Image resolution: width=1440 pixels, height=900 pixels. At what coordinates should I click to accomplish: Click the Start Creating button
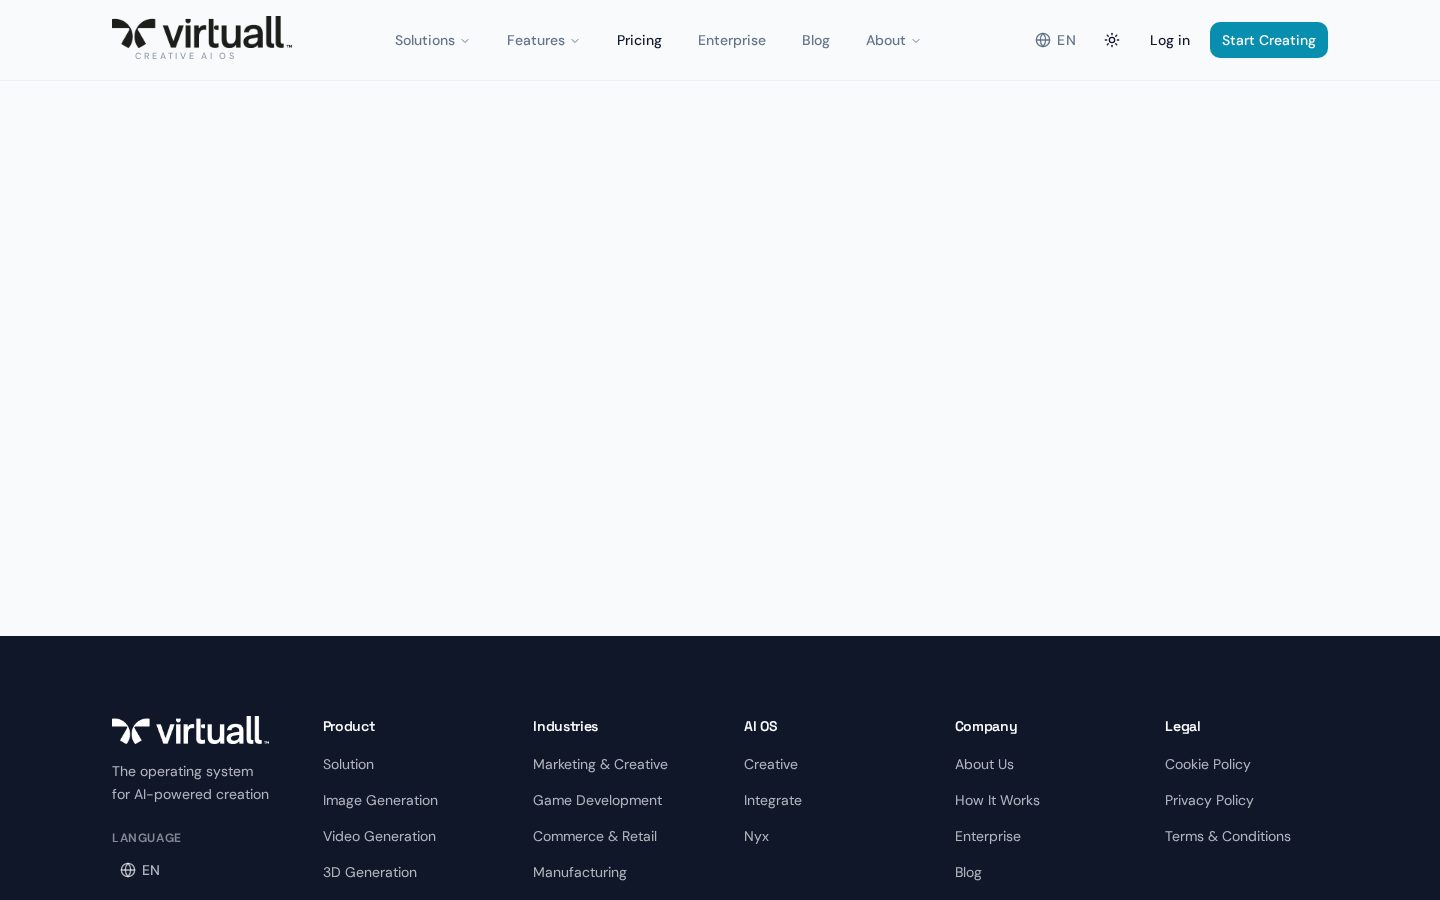point(1269,40)
